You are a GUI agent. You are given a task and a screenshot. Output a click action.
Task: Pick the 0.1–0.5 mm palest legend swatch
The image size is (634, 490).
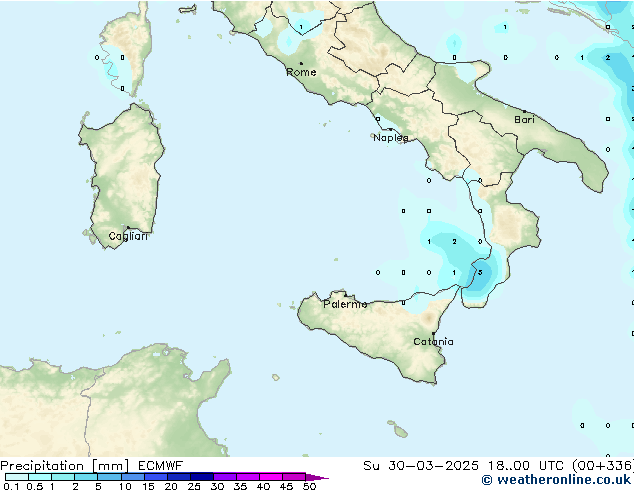coord(17,477)
